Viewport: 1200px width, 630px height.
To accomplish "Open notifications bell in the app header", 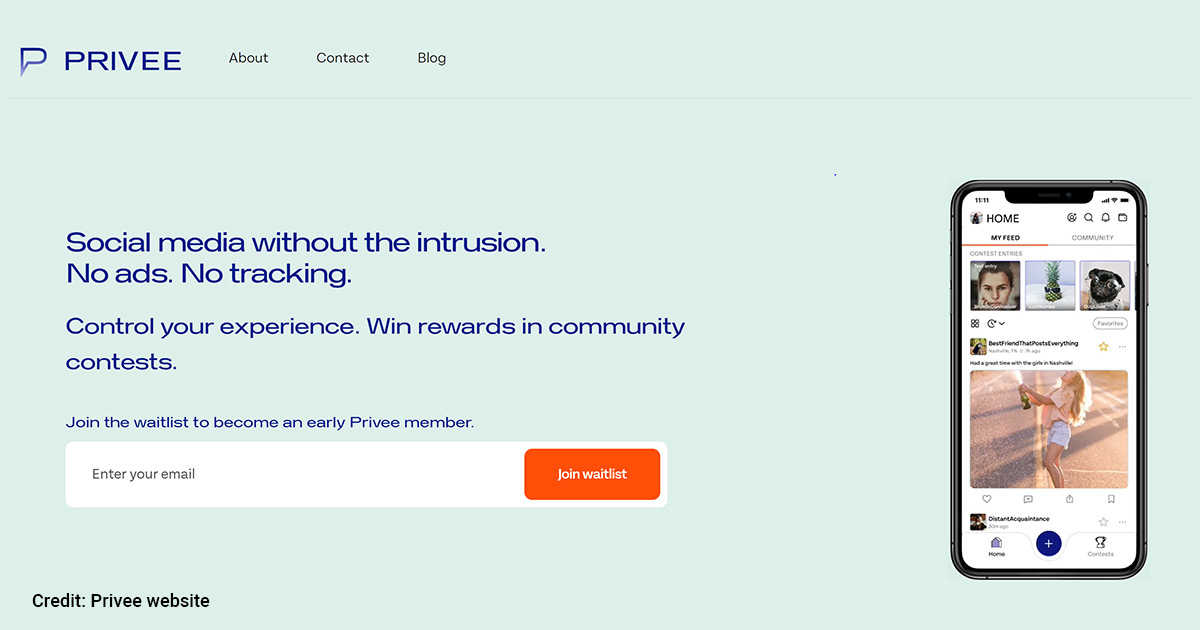I will (1105, 218).
